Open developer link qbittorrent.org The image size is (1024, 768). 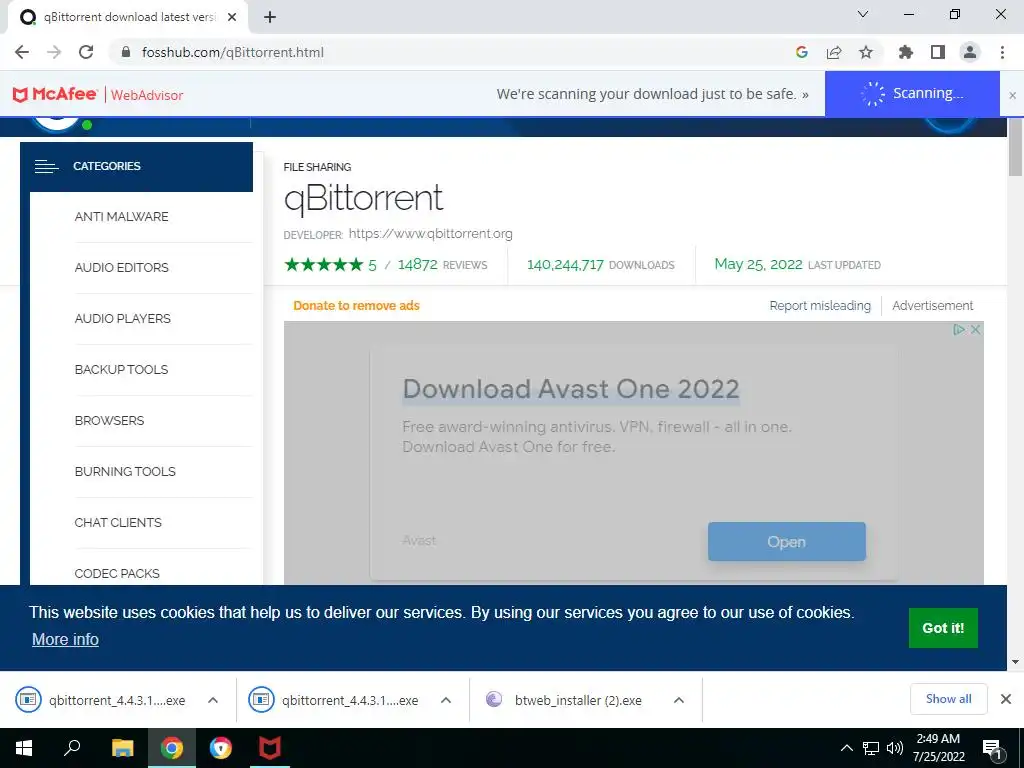pyautogui.click(x=430, y=234)
